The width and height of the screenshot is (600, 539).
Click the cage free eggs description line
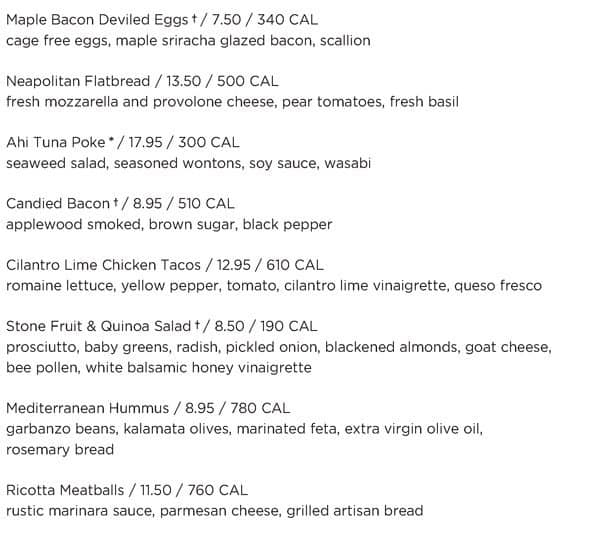click(x=188, y=41)
